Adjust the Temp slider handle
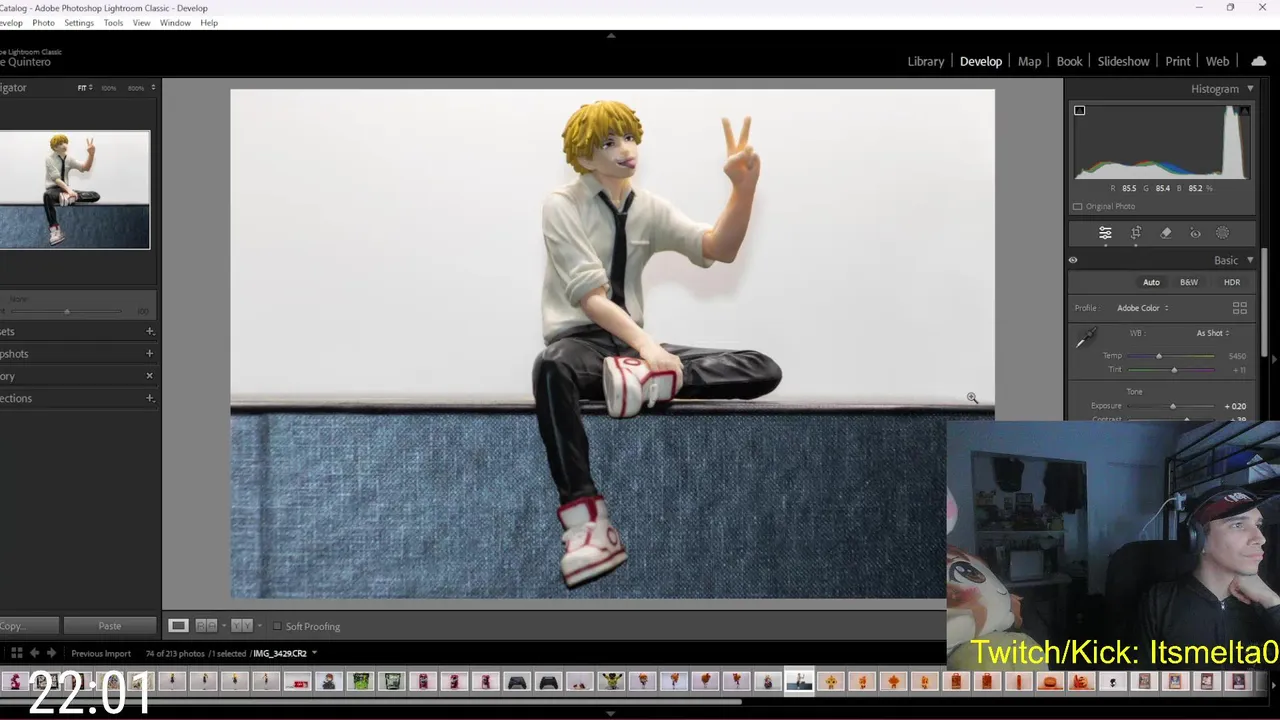The width and height of the screenshot is (1280, 720). 1159,356
